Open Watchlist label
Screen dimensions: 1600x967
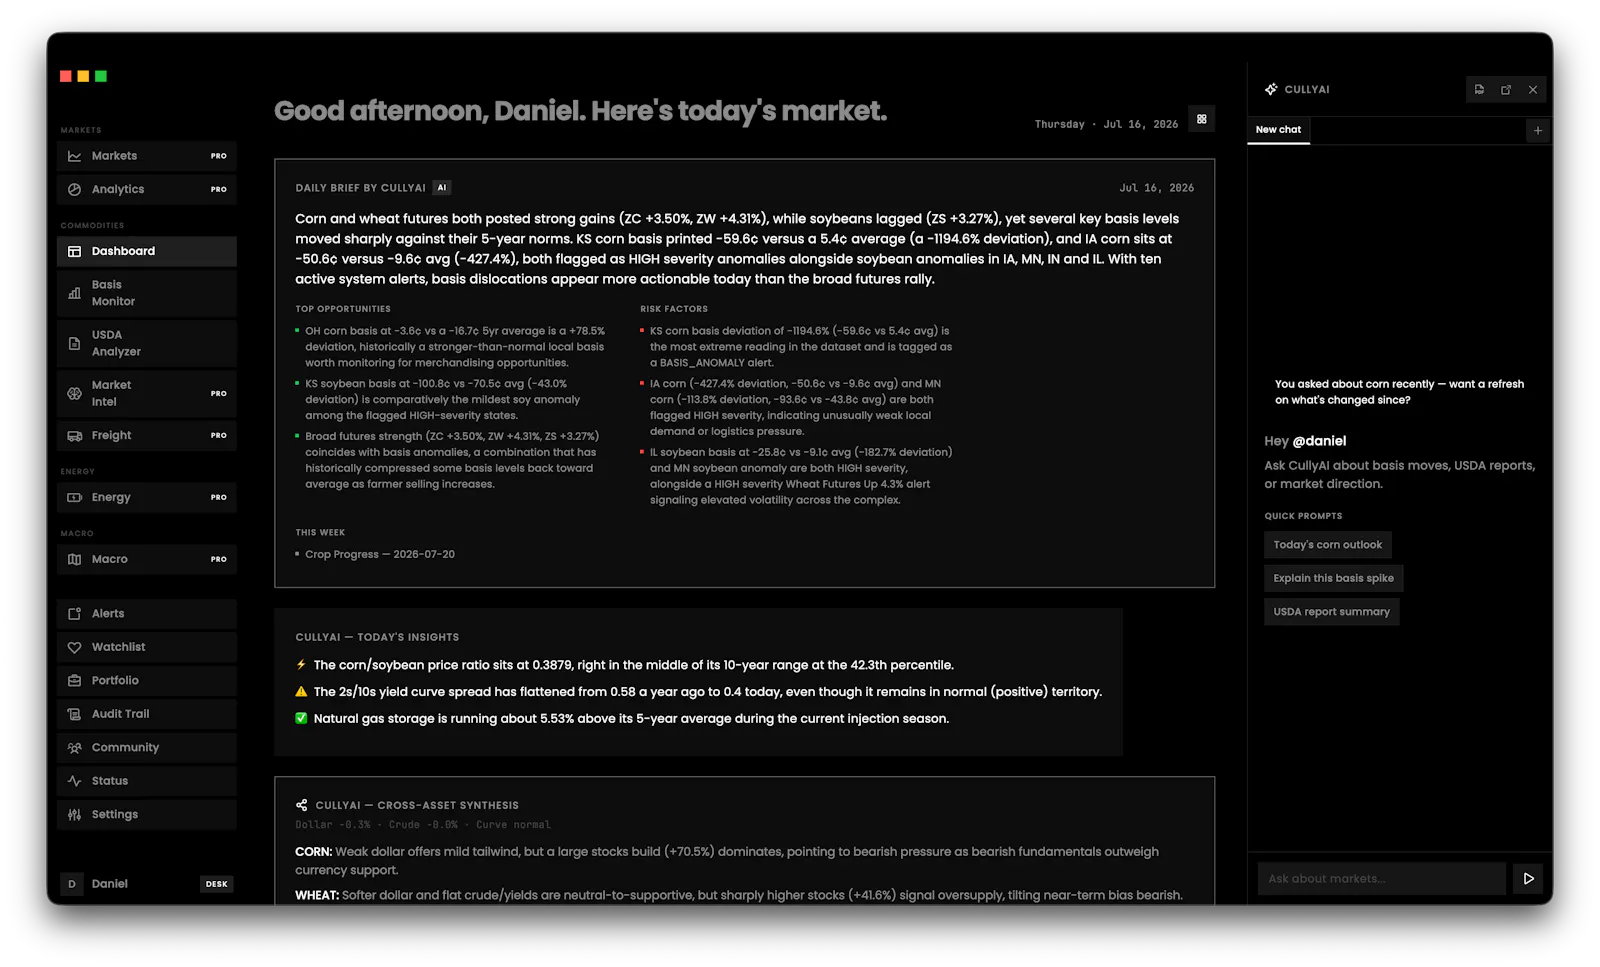tap(119, 647)
